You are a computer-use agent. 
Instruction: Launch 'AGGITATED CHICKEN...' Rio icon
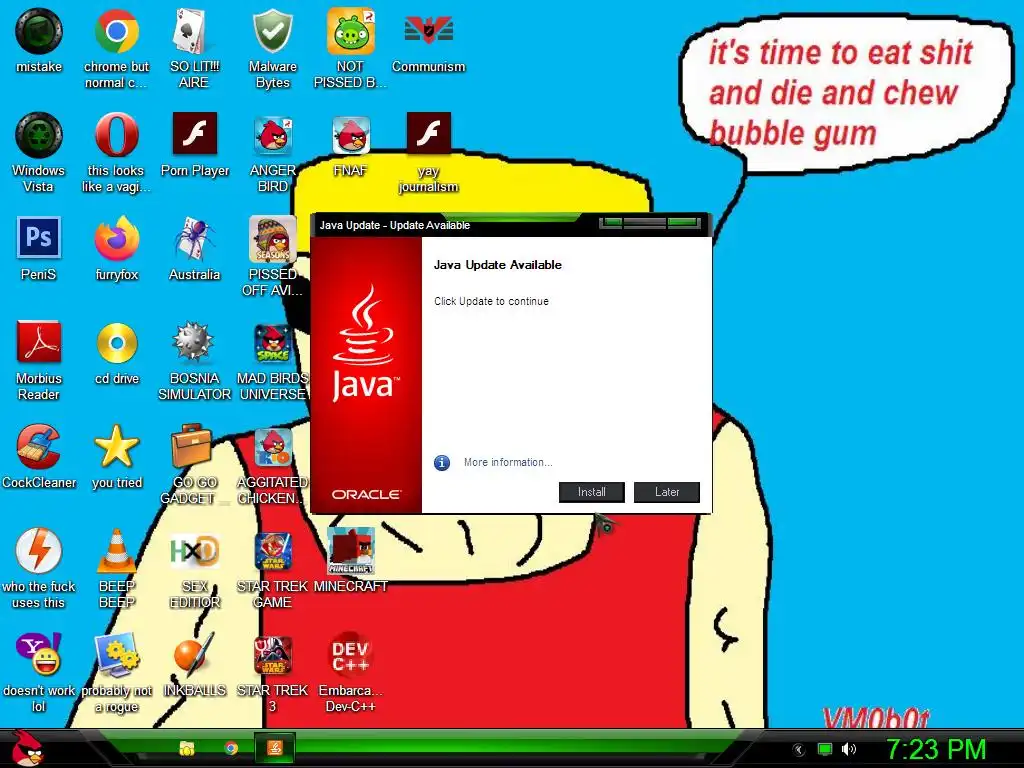click(272, 464)
